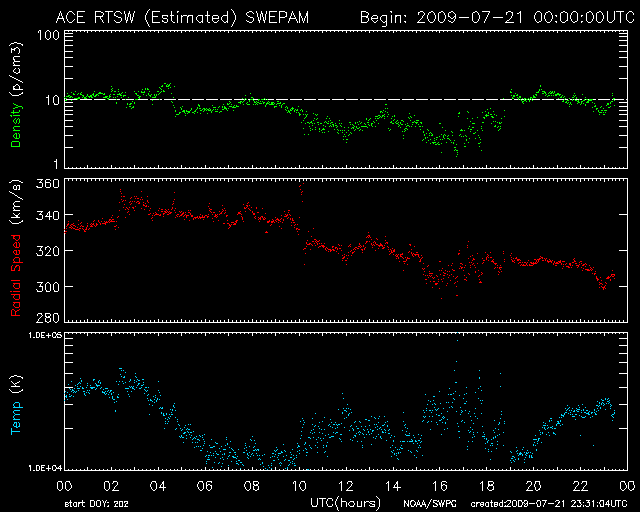640x512 pixels.
Task: Click the density axis value '100'
Action: [x=48, y=35]
